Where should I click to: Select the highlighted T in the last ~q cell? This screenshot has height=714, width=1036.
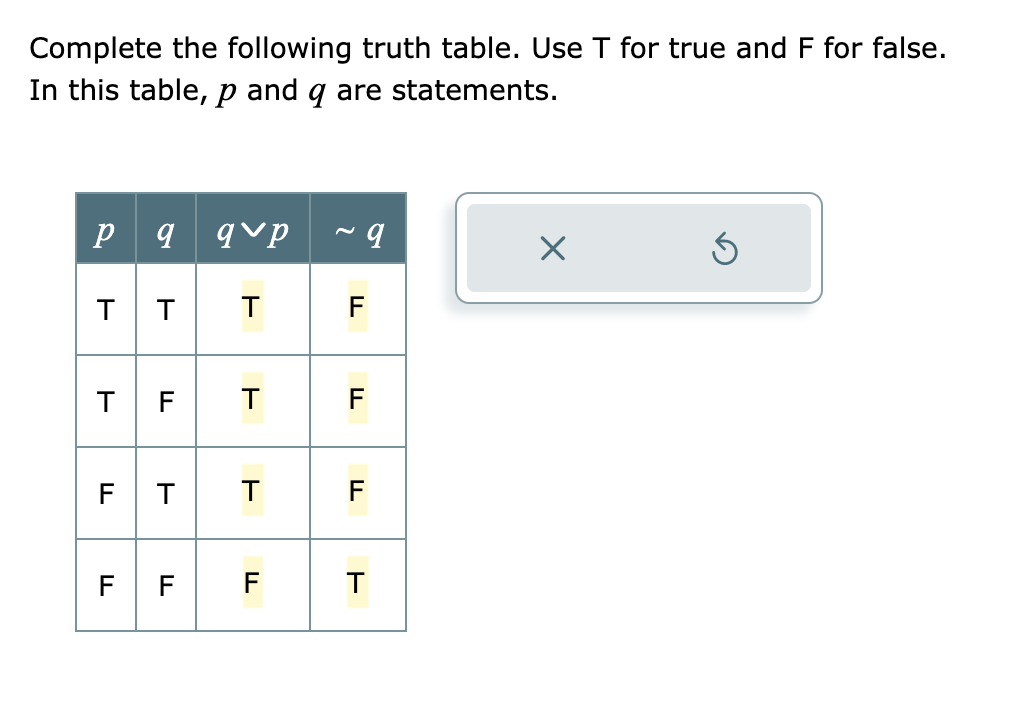(x=355, y=585)
